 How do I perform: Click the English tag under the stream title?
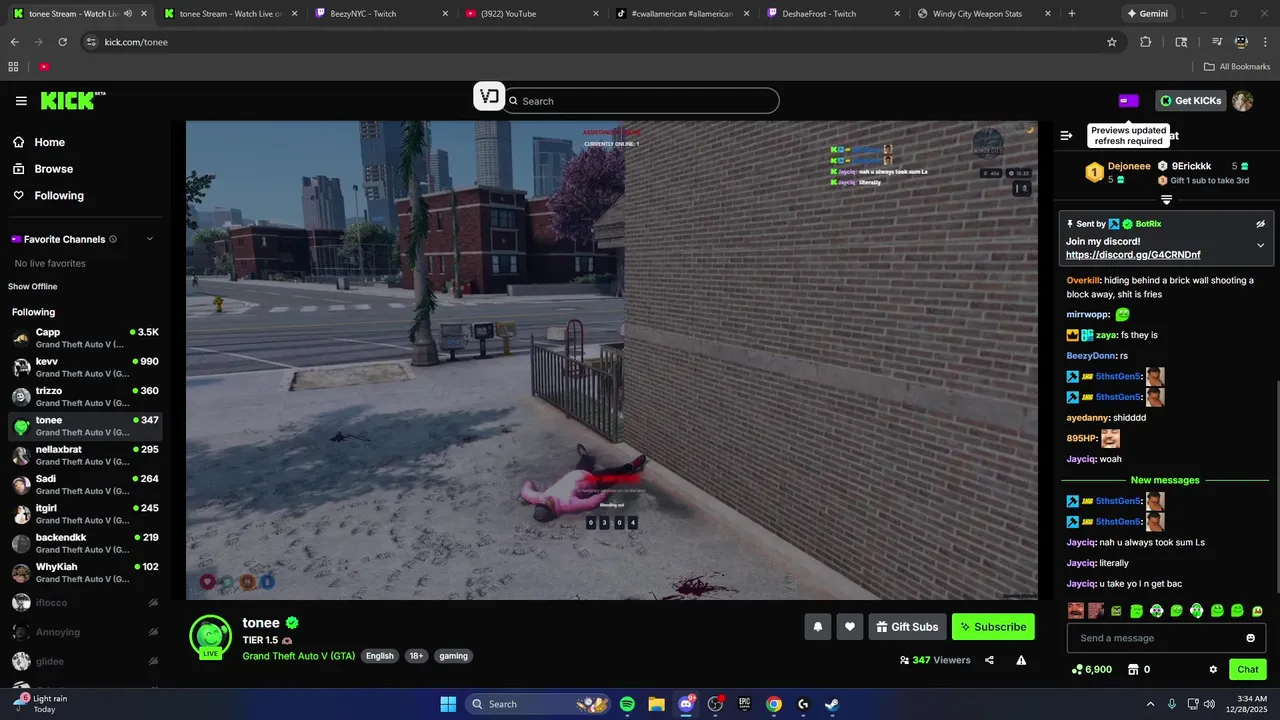(x=380, y=656)
